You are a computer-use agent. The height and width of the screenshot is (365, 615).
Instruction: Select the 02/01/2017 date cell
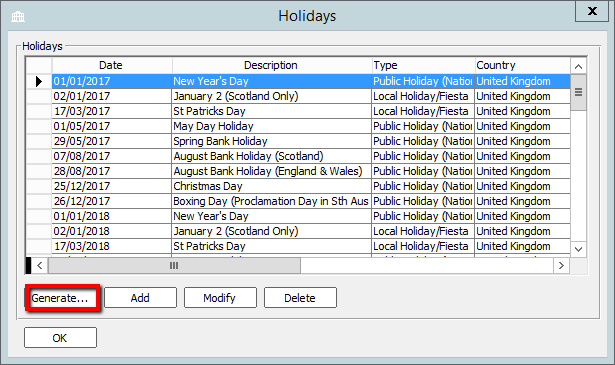click(x=112, y=96)
